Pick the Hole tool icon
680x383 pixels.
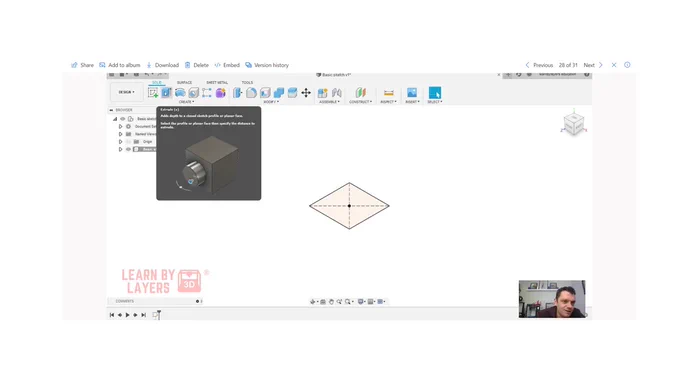(193, 92)
